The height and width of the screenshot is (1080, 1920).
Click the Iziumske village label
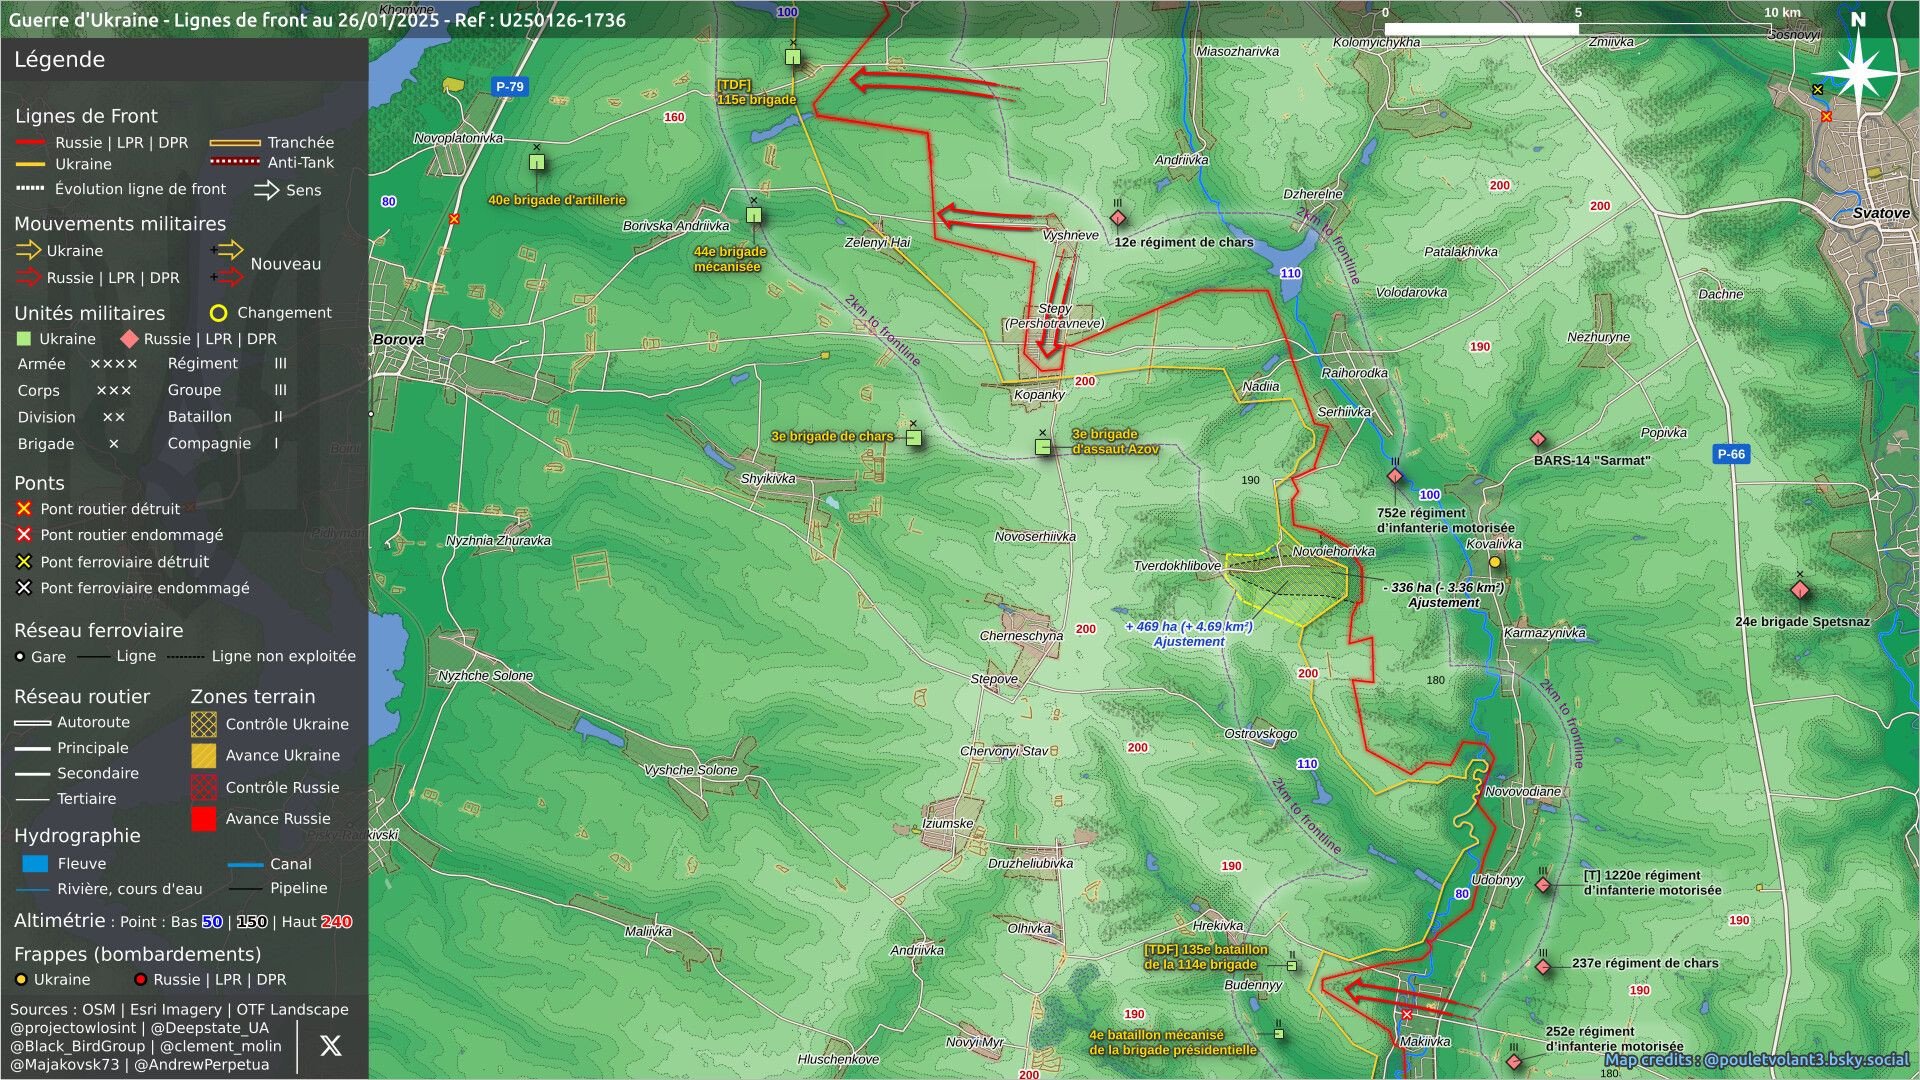(948, 824)
